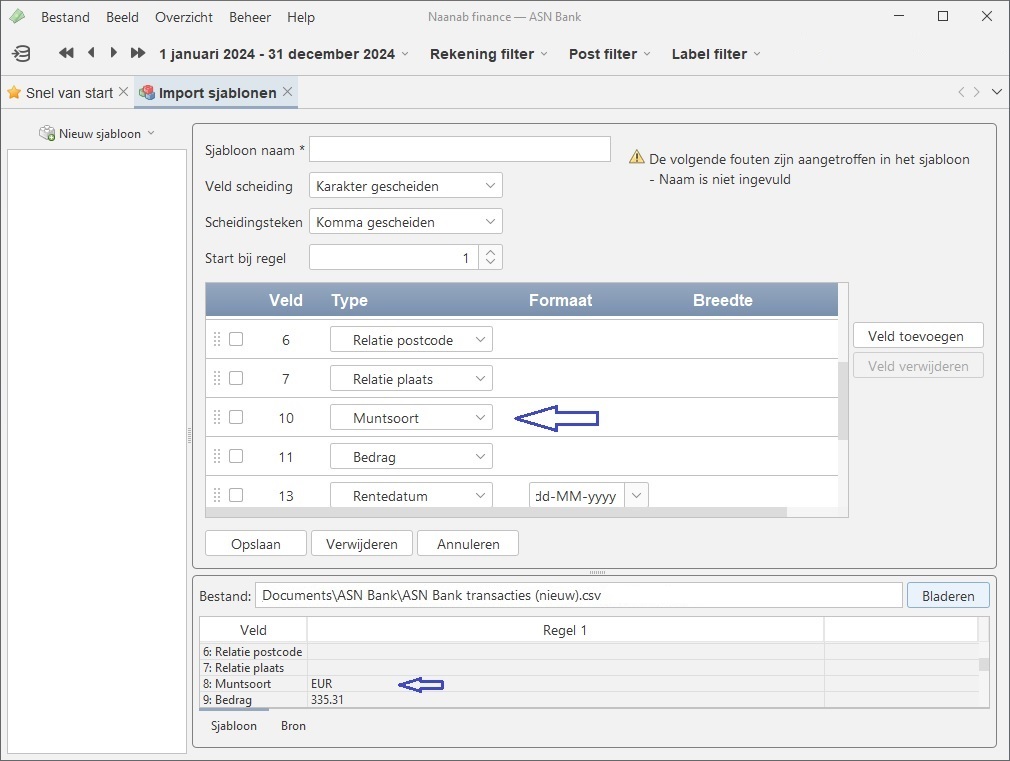
Task: Open the Beheer menu
Action: 249,17
